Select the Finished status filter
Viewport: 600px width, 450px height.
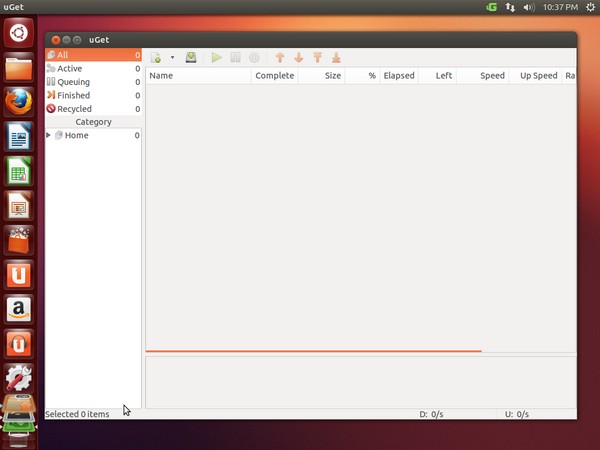click(73, 95)
